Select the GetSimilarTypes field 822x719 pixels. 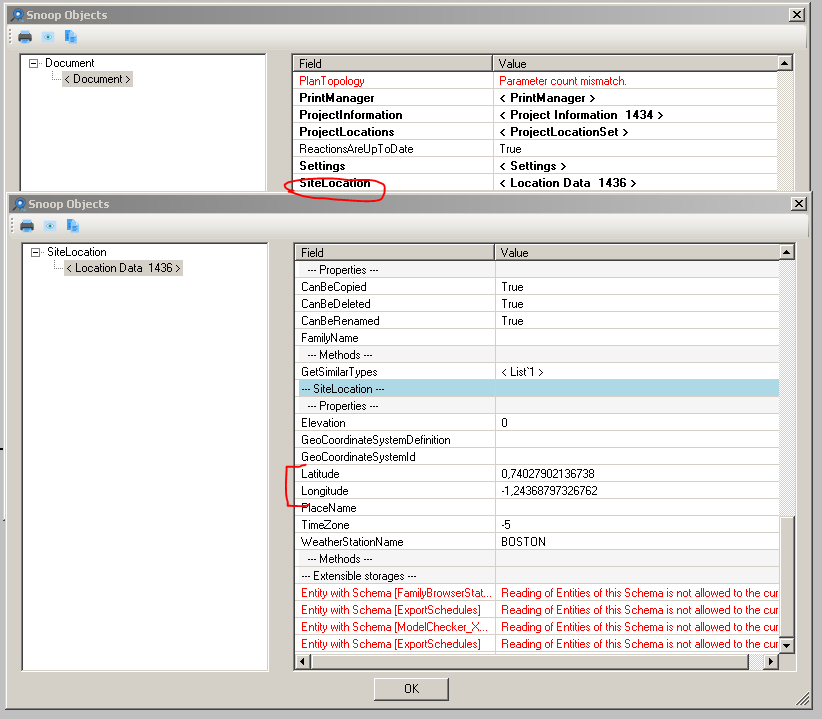[339, 372]
